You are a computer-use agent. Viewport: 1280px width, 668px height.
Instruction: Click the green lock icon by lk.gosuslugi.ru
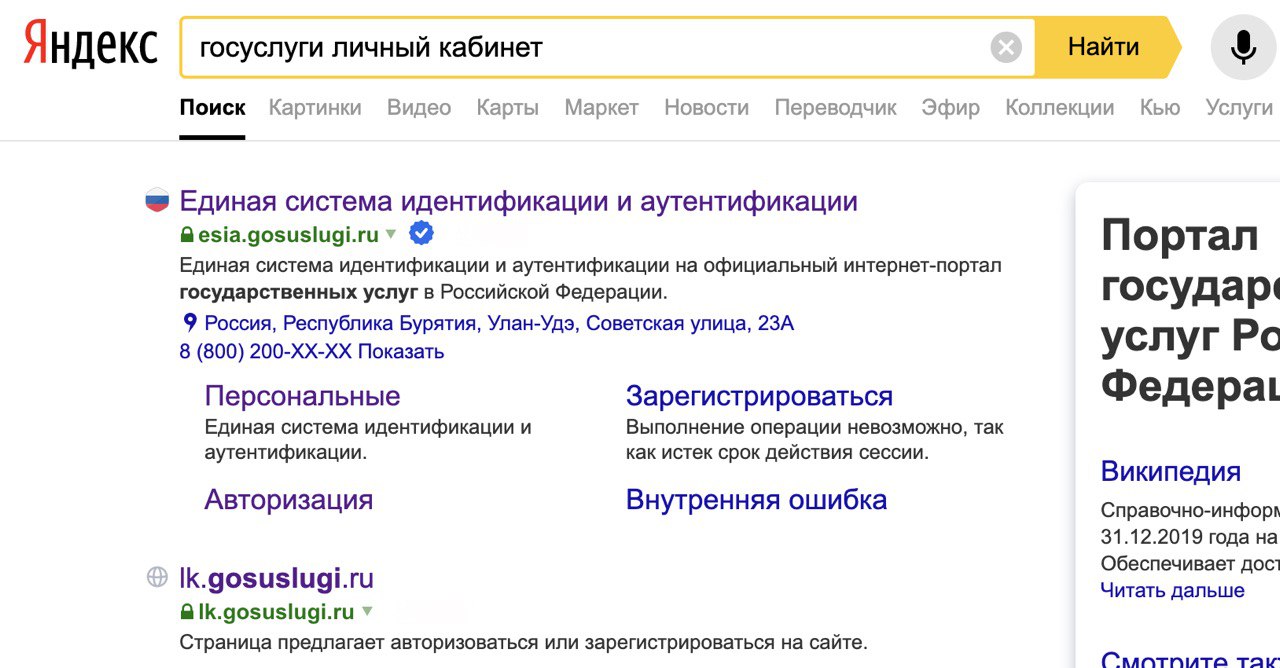point(186,611)
